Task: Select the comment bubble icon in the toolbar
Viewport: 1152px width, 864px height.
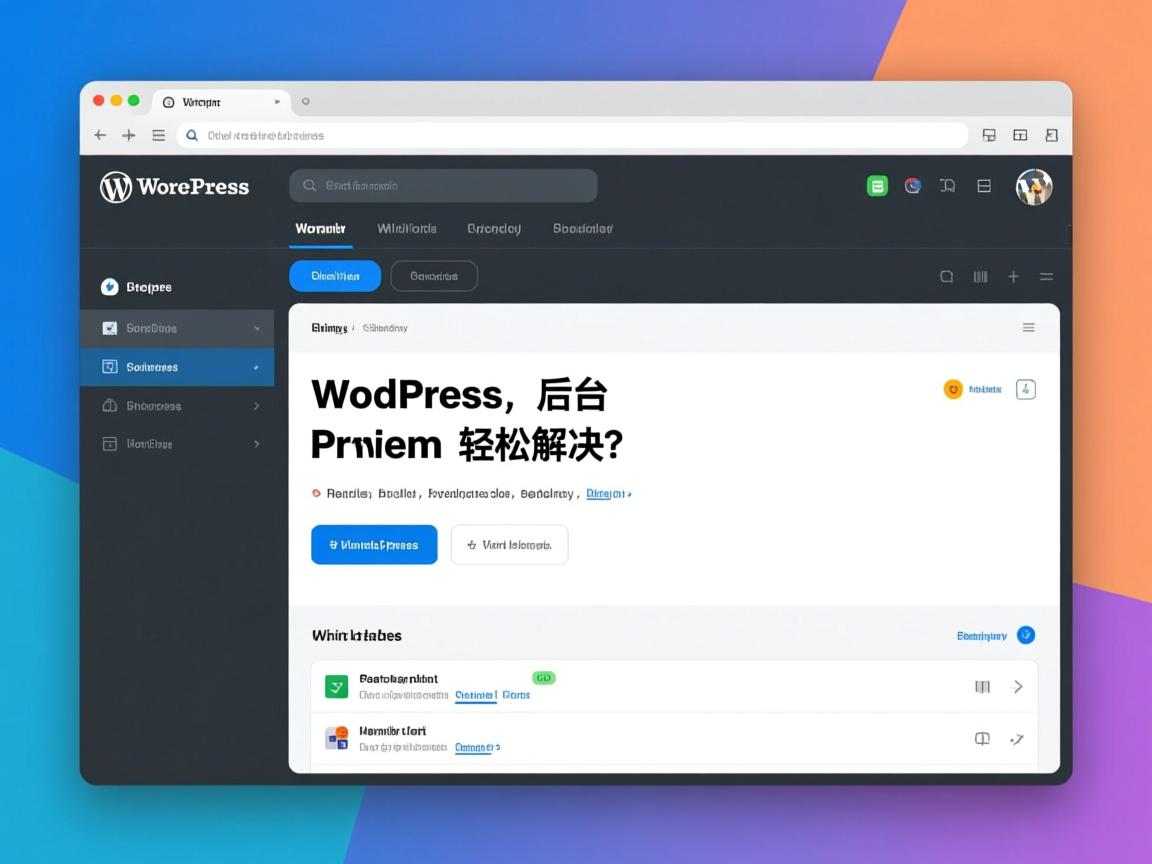Action: pos(946,276)
